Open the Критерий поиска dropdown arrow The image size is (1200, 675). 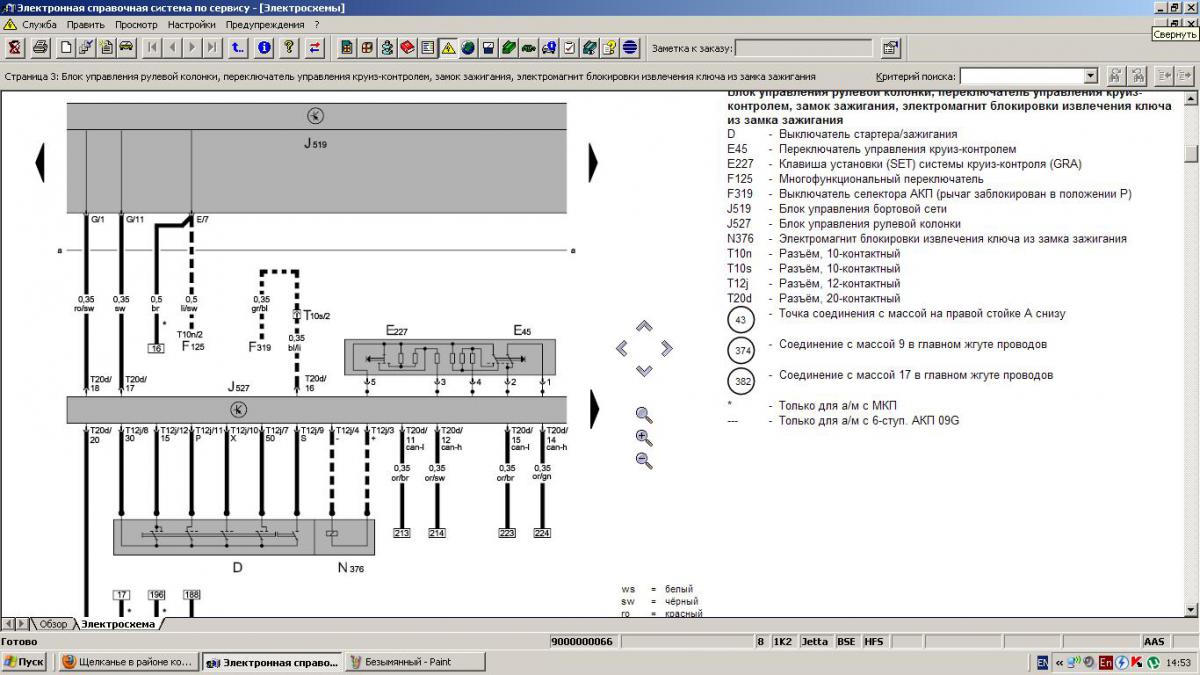(x=1090, y=76)
